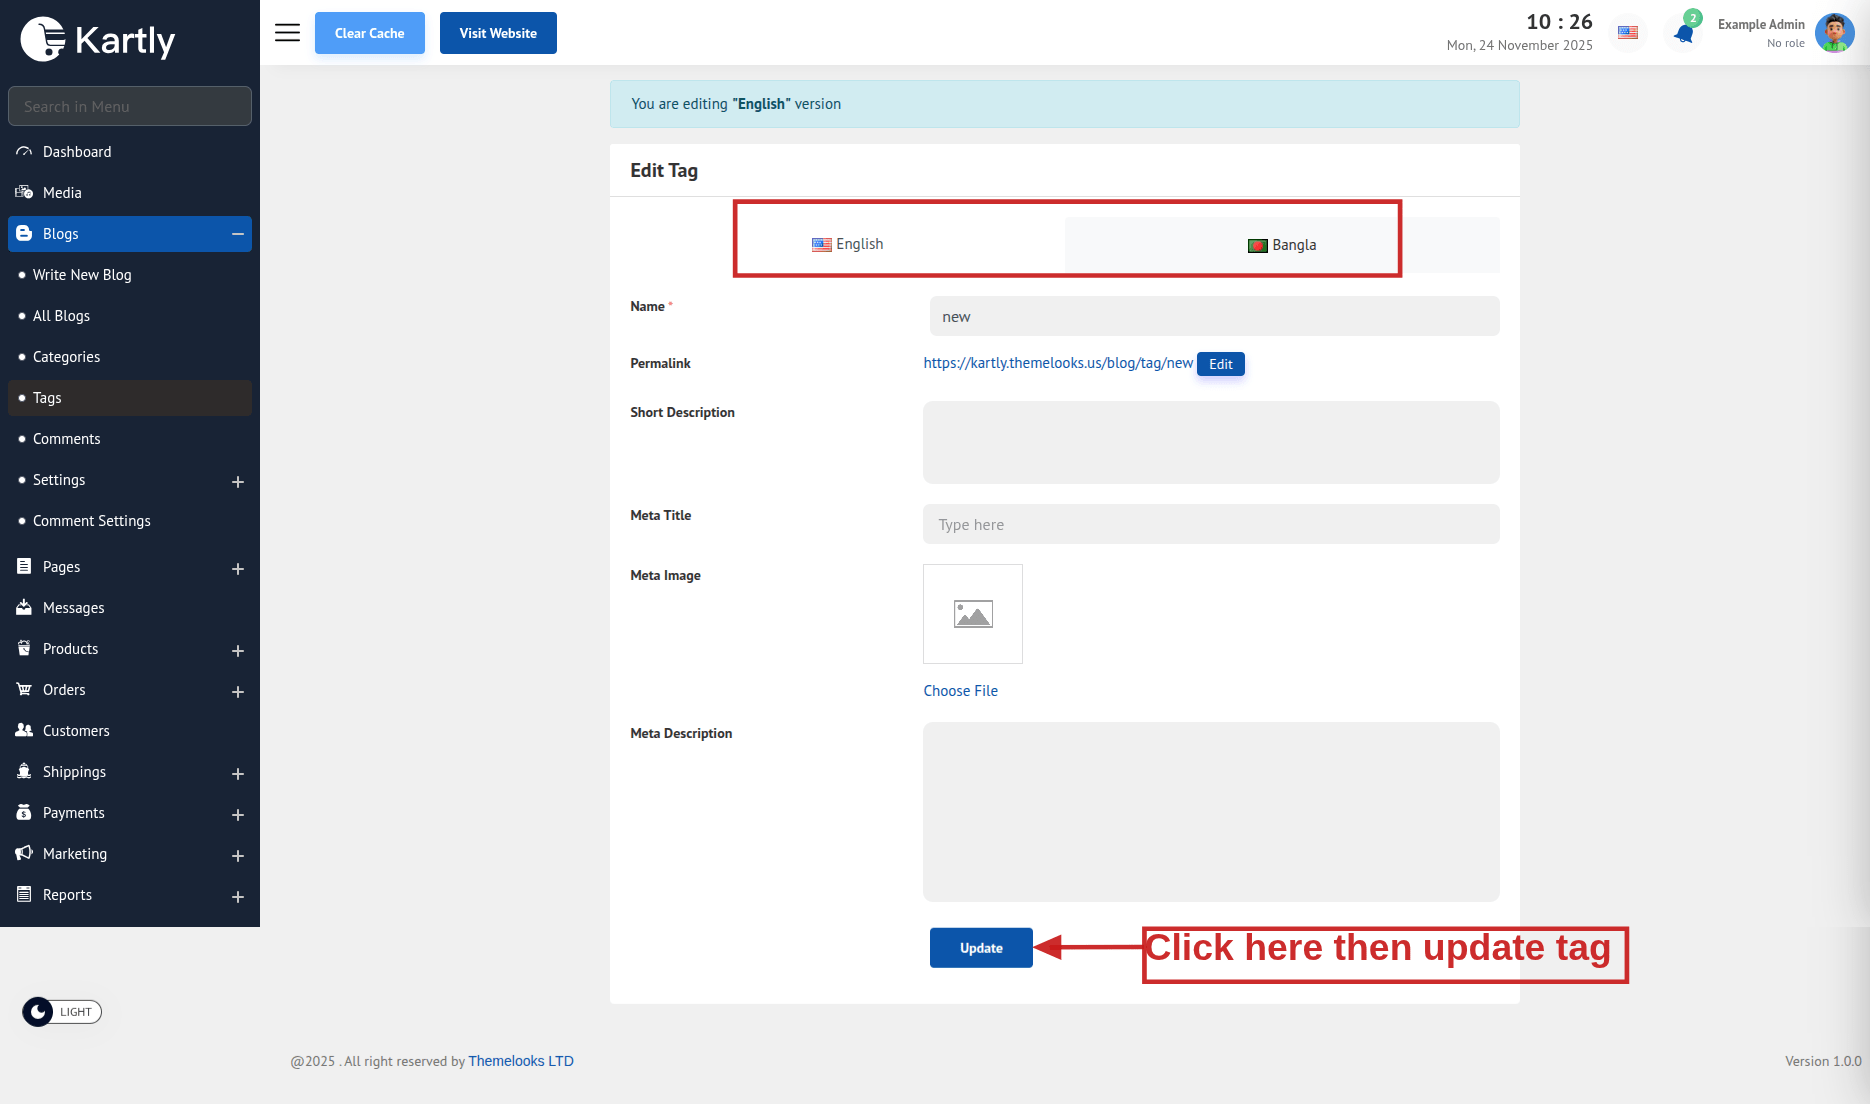Click the hamburger menu icon
Image resolution: width=1870 pixels, height=1104 pixels.
pyautogui.click(x=287, y=33)
